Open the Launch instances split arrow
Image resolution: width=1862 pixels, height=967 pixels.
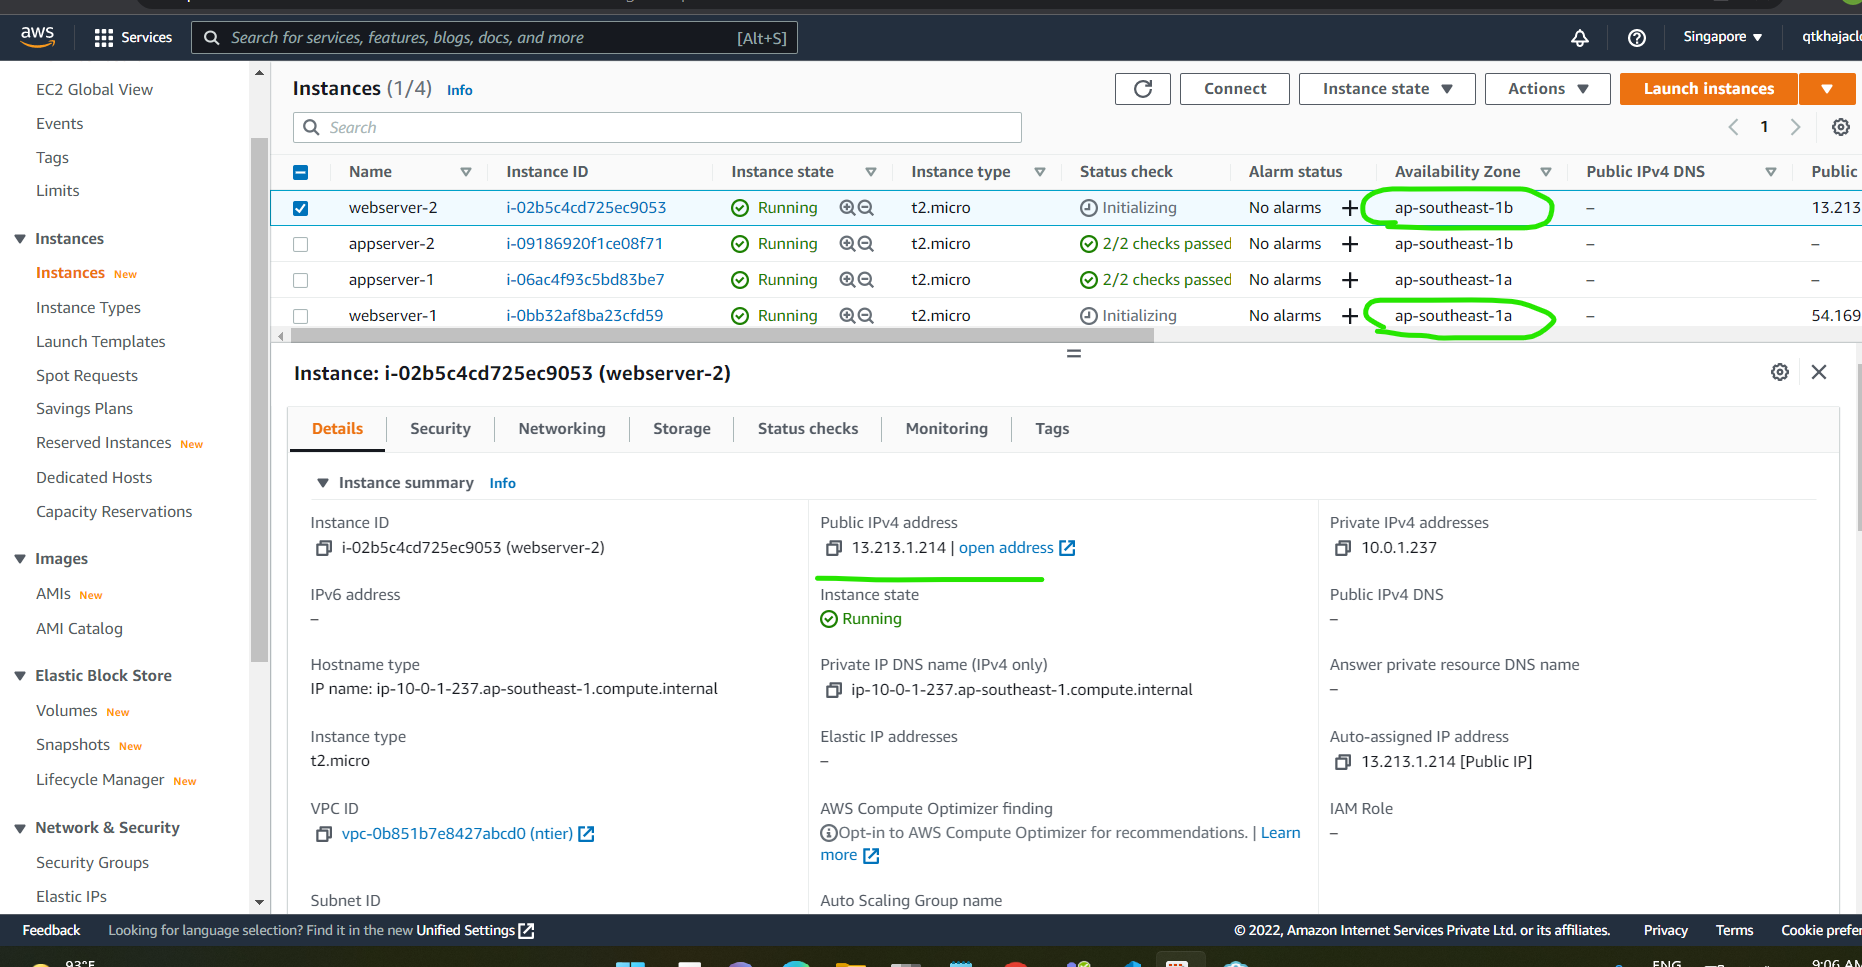1827,89
